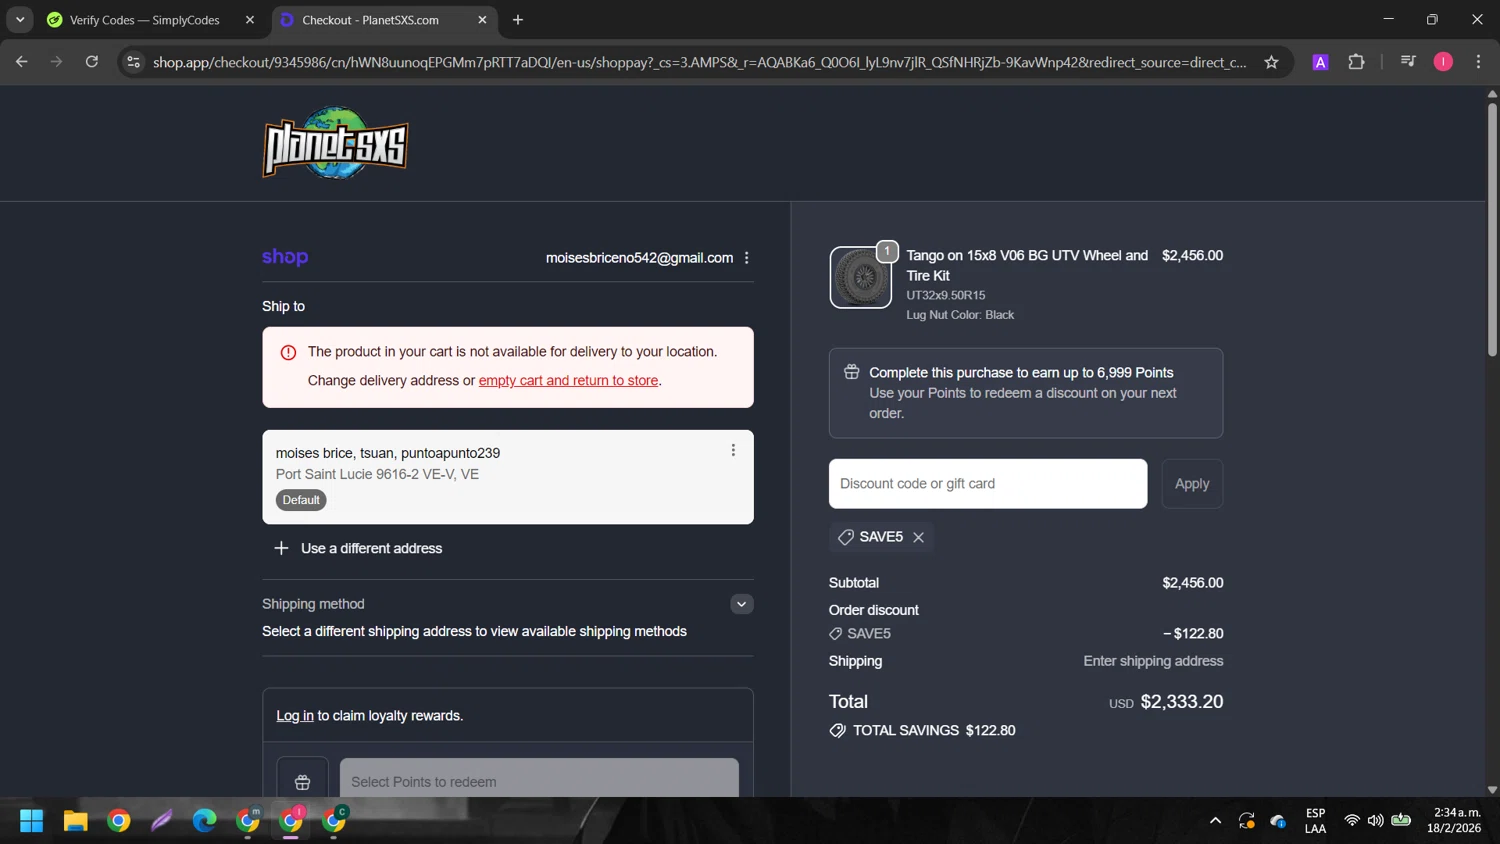Click empty cart and return to store link
Viewport: 1500px width, 844px height.
pos(568,381)
